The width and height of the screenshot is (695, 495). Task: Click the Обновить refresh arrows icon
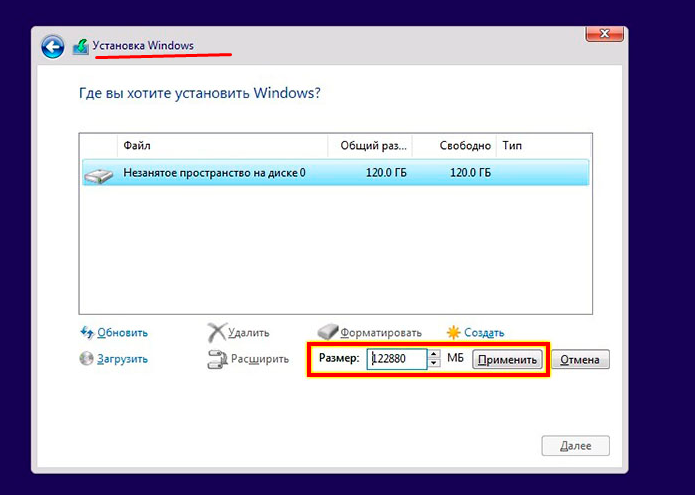pos(86,332)
